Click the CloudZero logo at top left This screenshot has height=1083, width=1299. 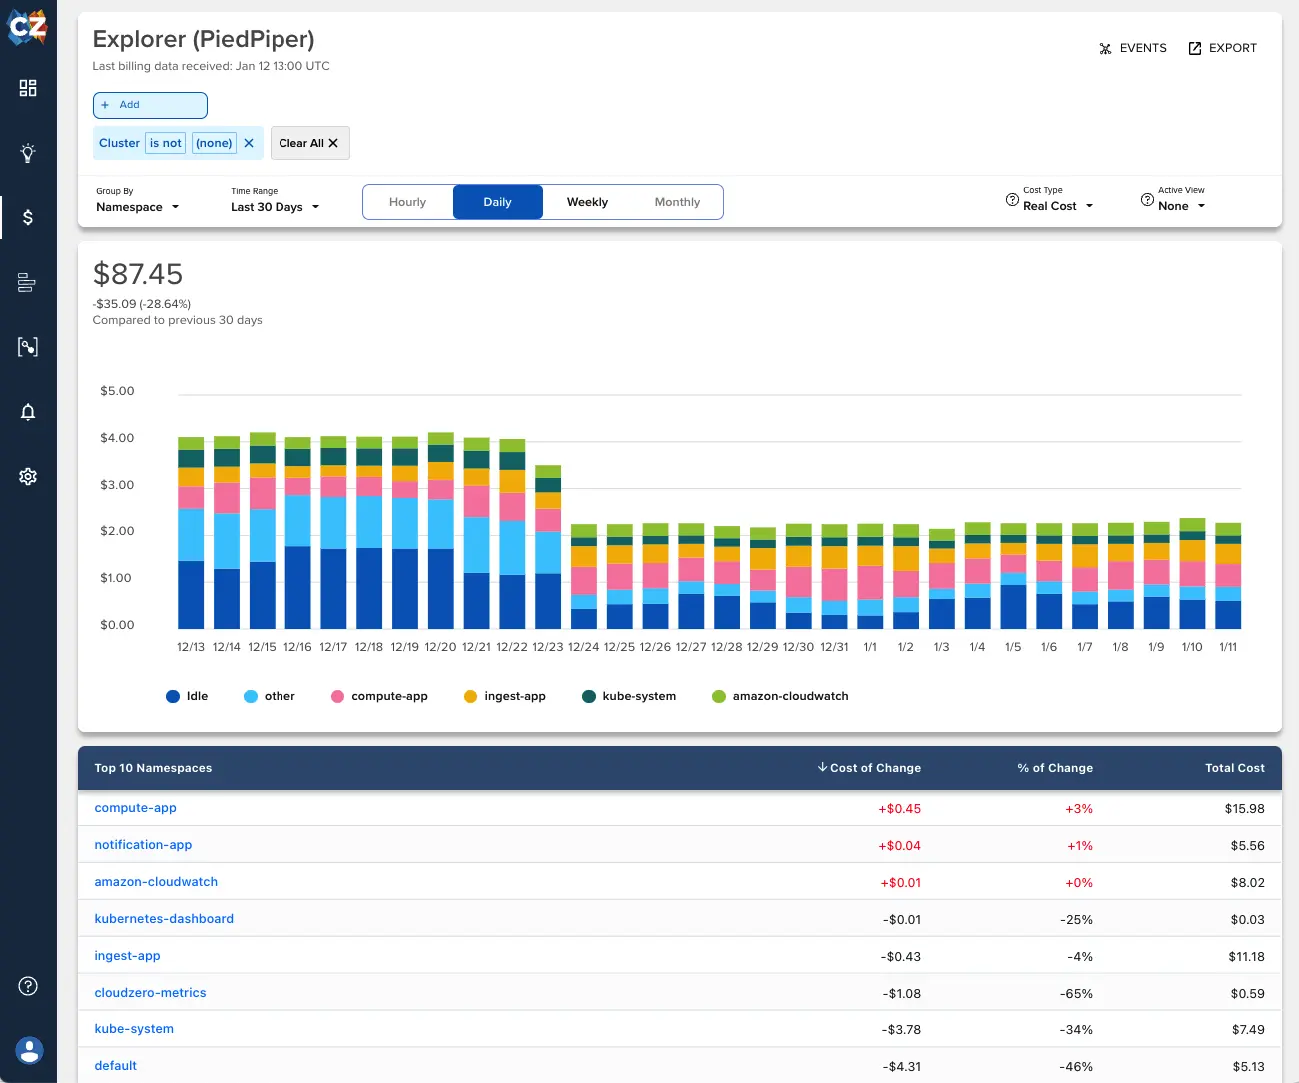(x=27, y=27)
